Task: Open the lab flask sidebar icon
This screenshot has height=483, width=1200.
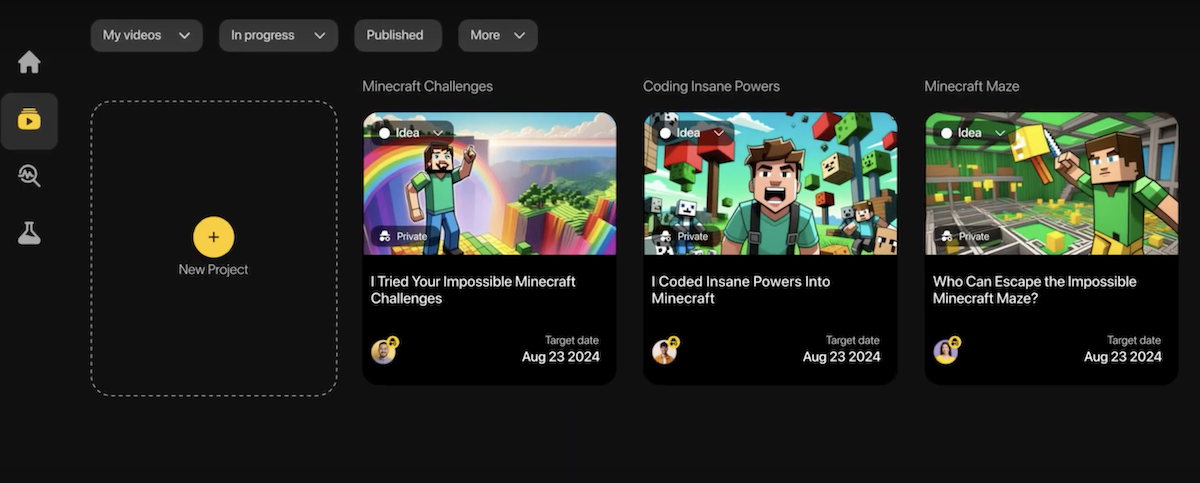Action: pos(29,234)
